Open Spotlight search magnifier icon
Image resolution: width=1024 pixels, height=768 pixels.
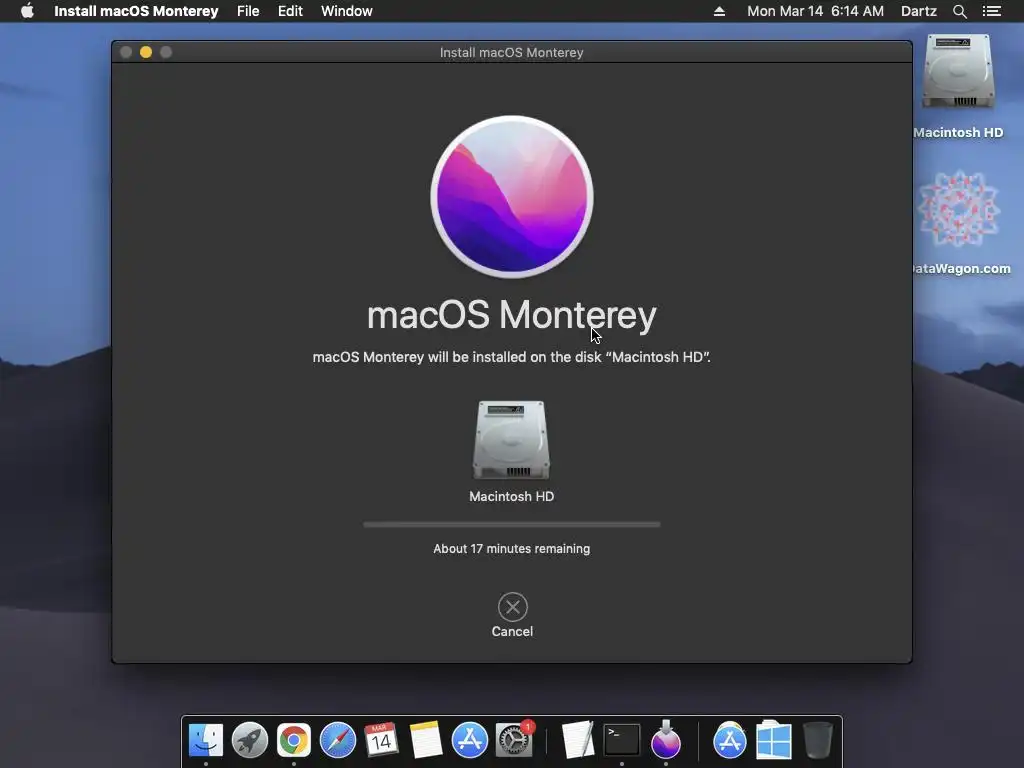960,11
